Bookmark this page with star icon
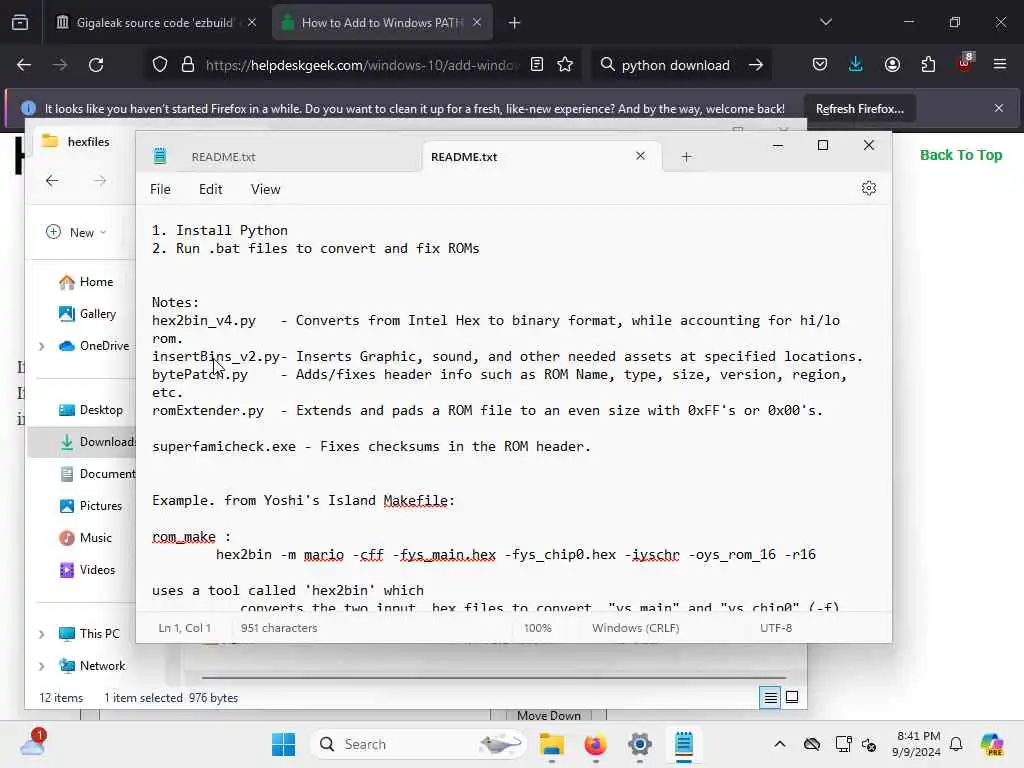 [565, 65]
